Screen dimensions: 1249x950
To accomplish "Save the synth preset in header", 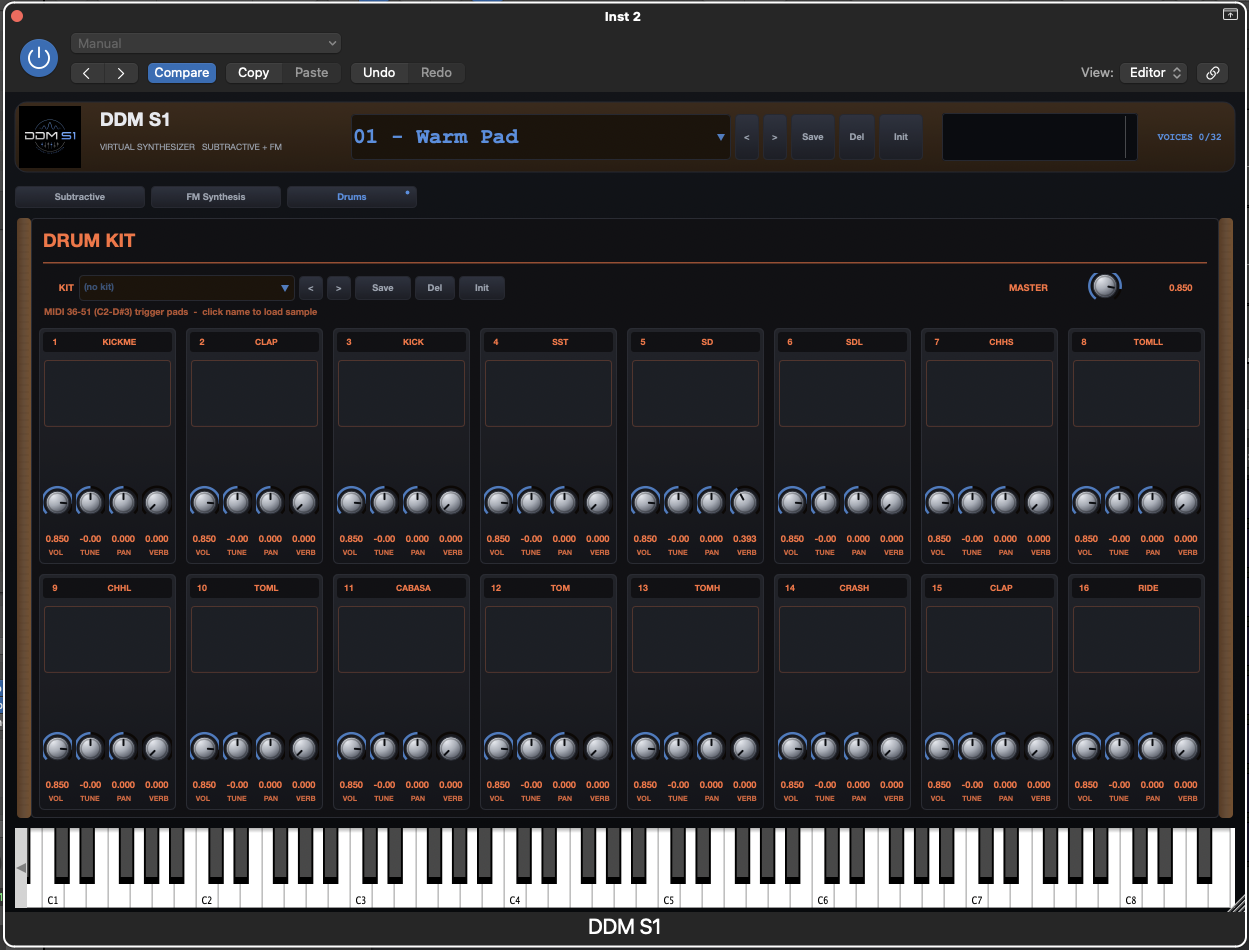I will pos(813,137).
